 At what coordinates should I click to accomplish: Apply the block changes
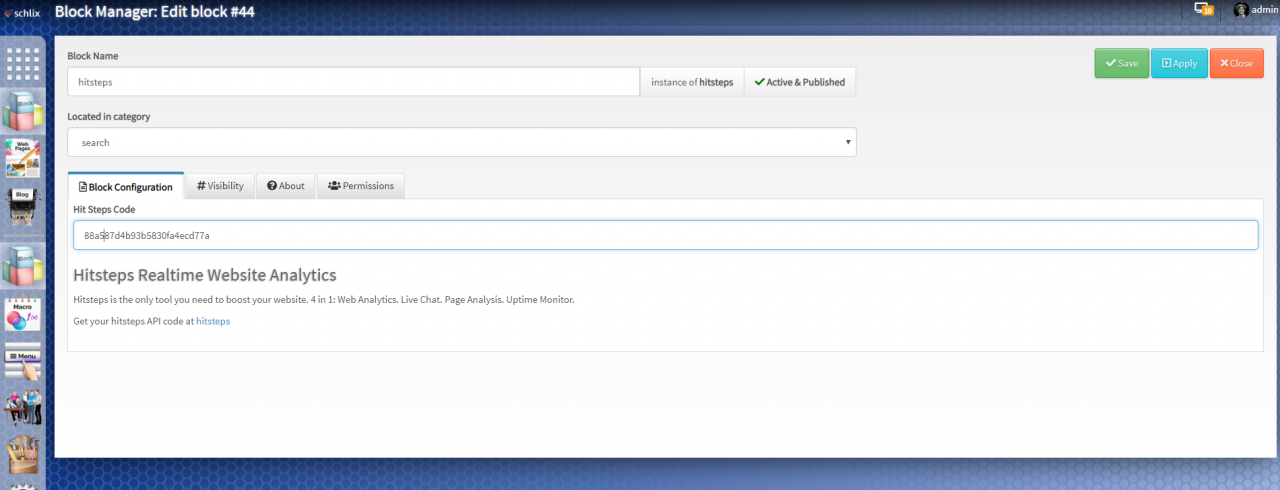[1178, 63]
